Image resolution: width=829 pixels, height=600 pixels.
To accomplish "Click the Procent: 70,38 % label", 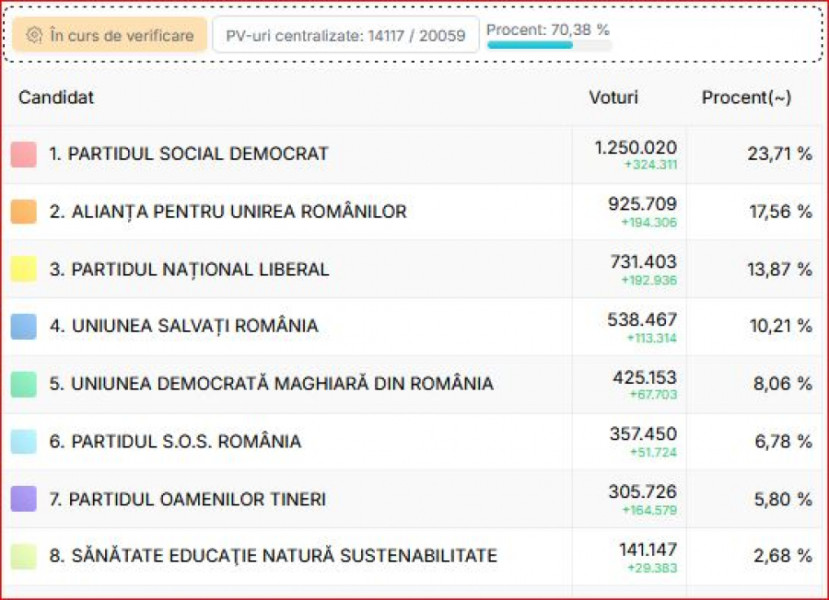I will [x=548, y=30].
